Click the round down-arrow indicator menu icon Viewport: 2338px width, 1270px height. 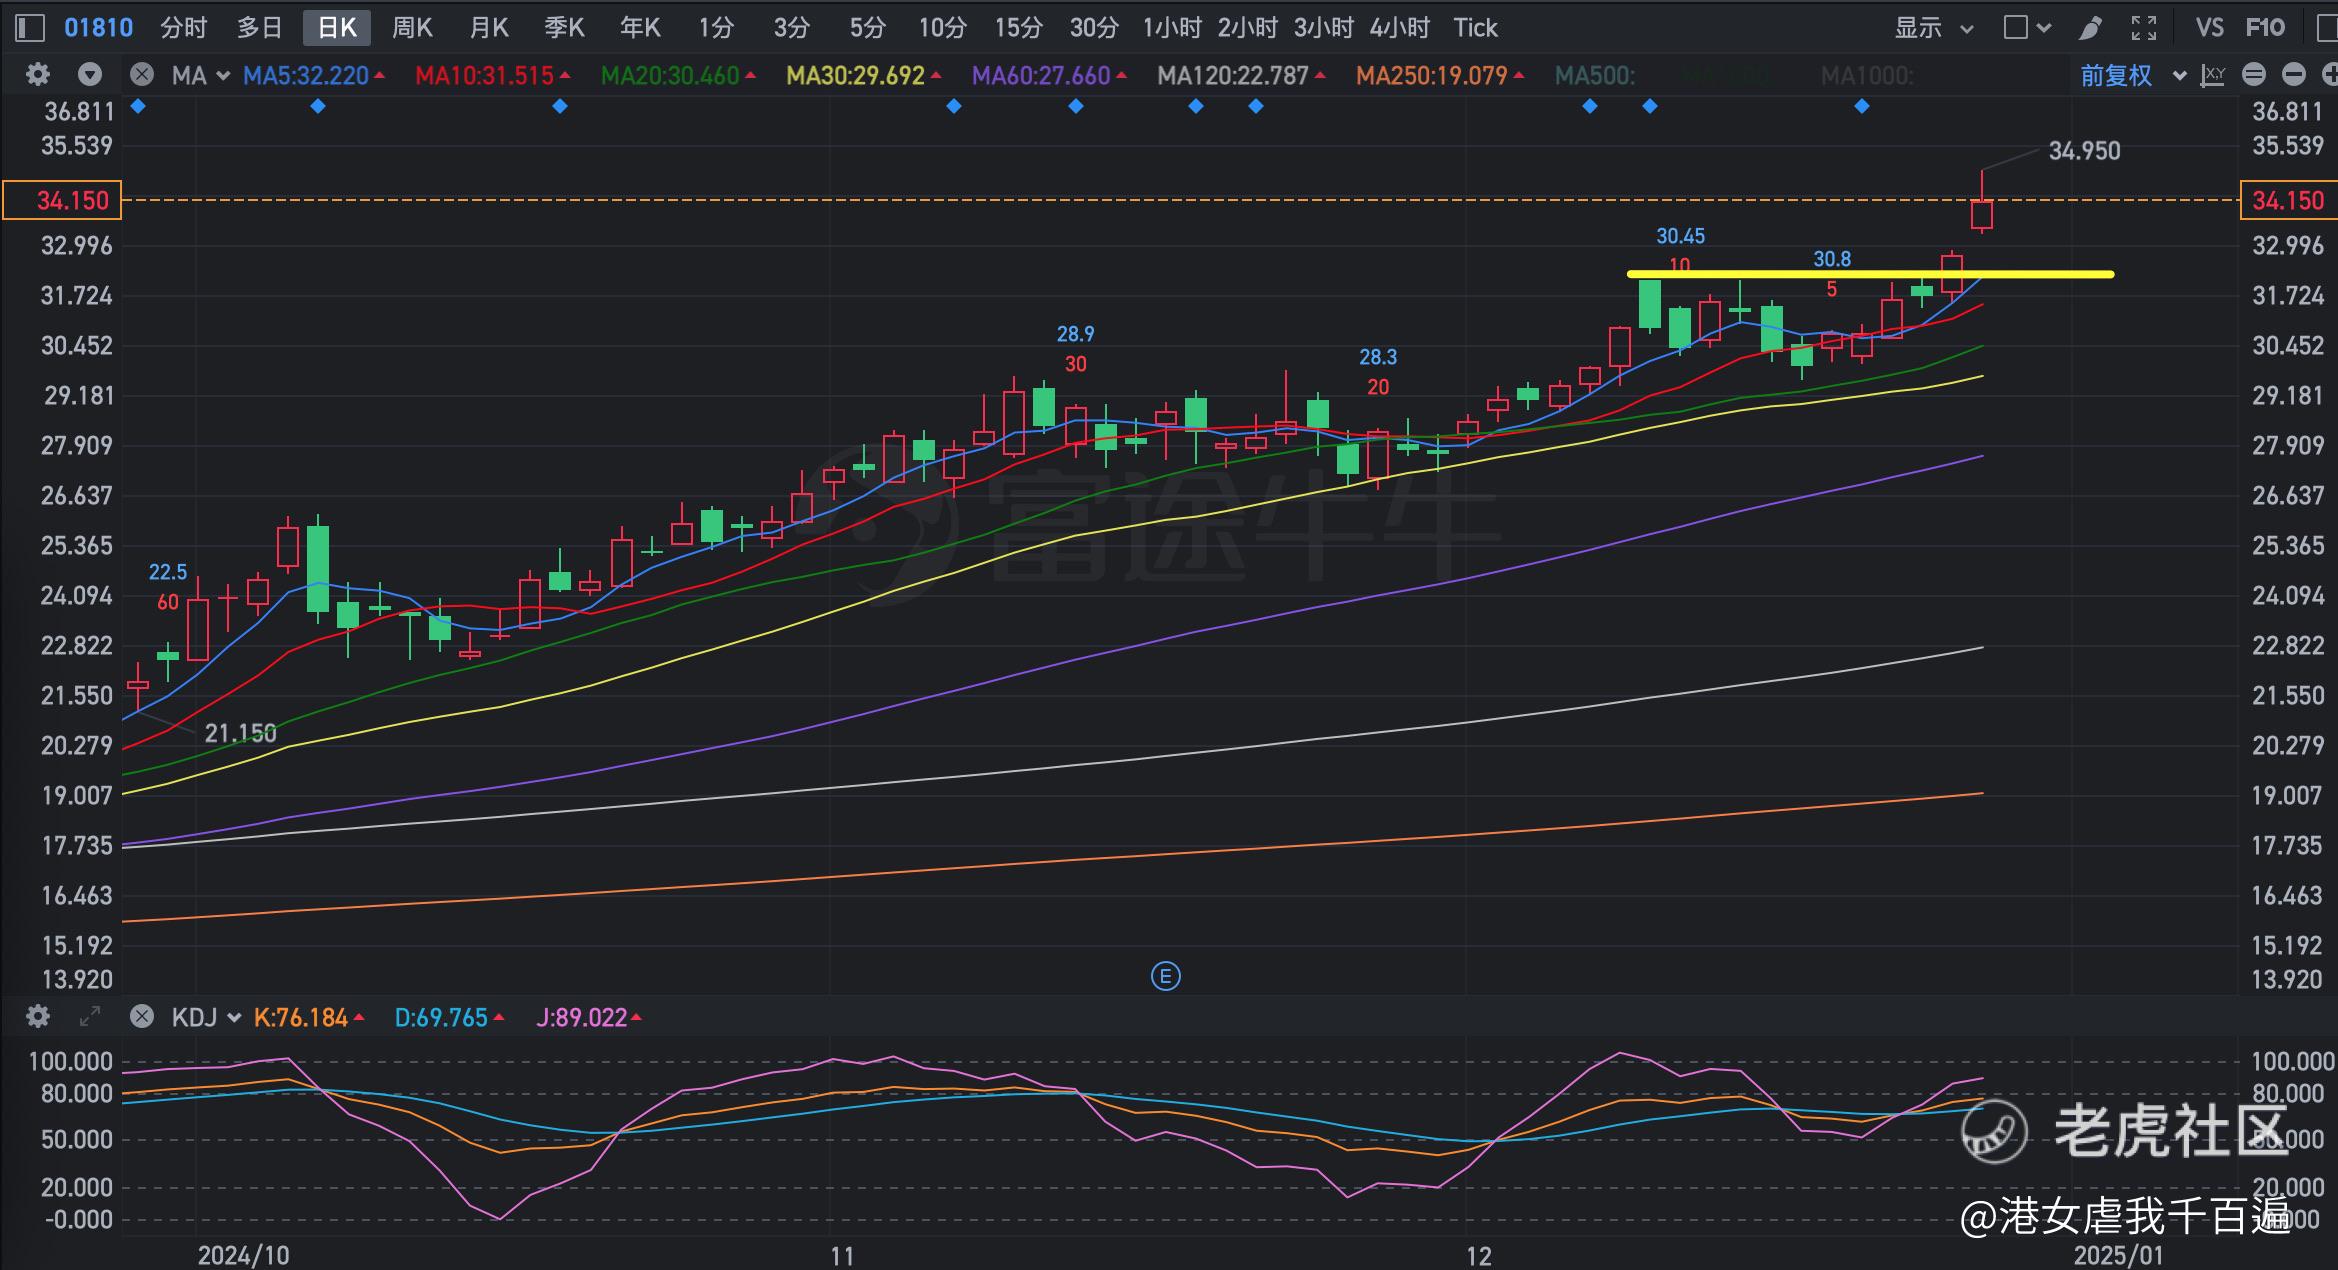(90, 75)
